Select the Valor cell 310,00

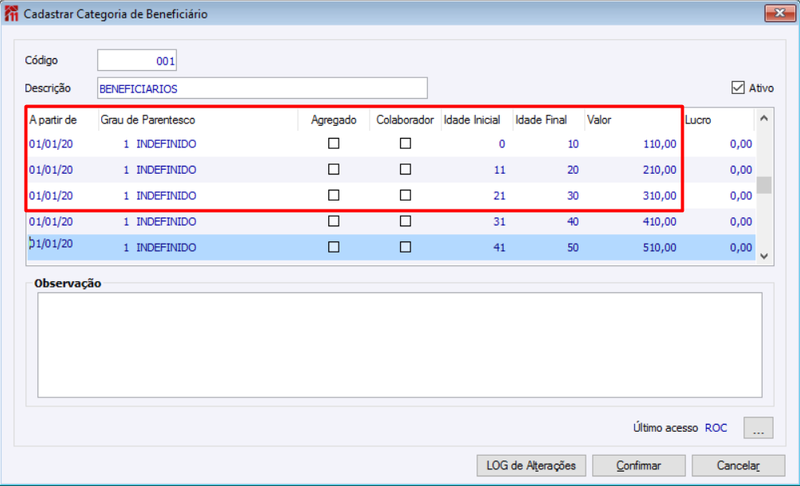[659, 196]
